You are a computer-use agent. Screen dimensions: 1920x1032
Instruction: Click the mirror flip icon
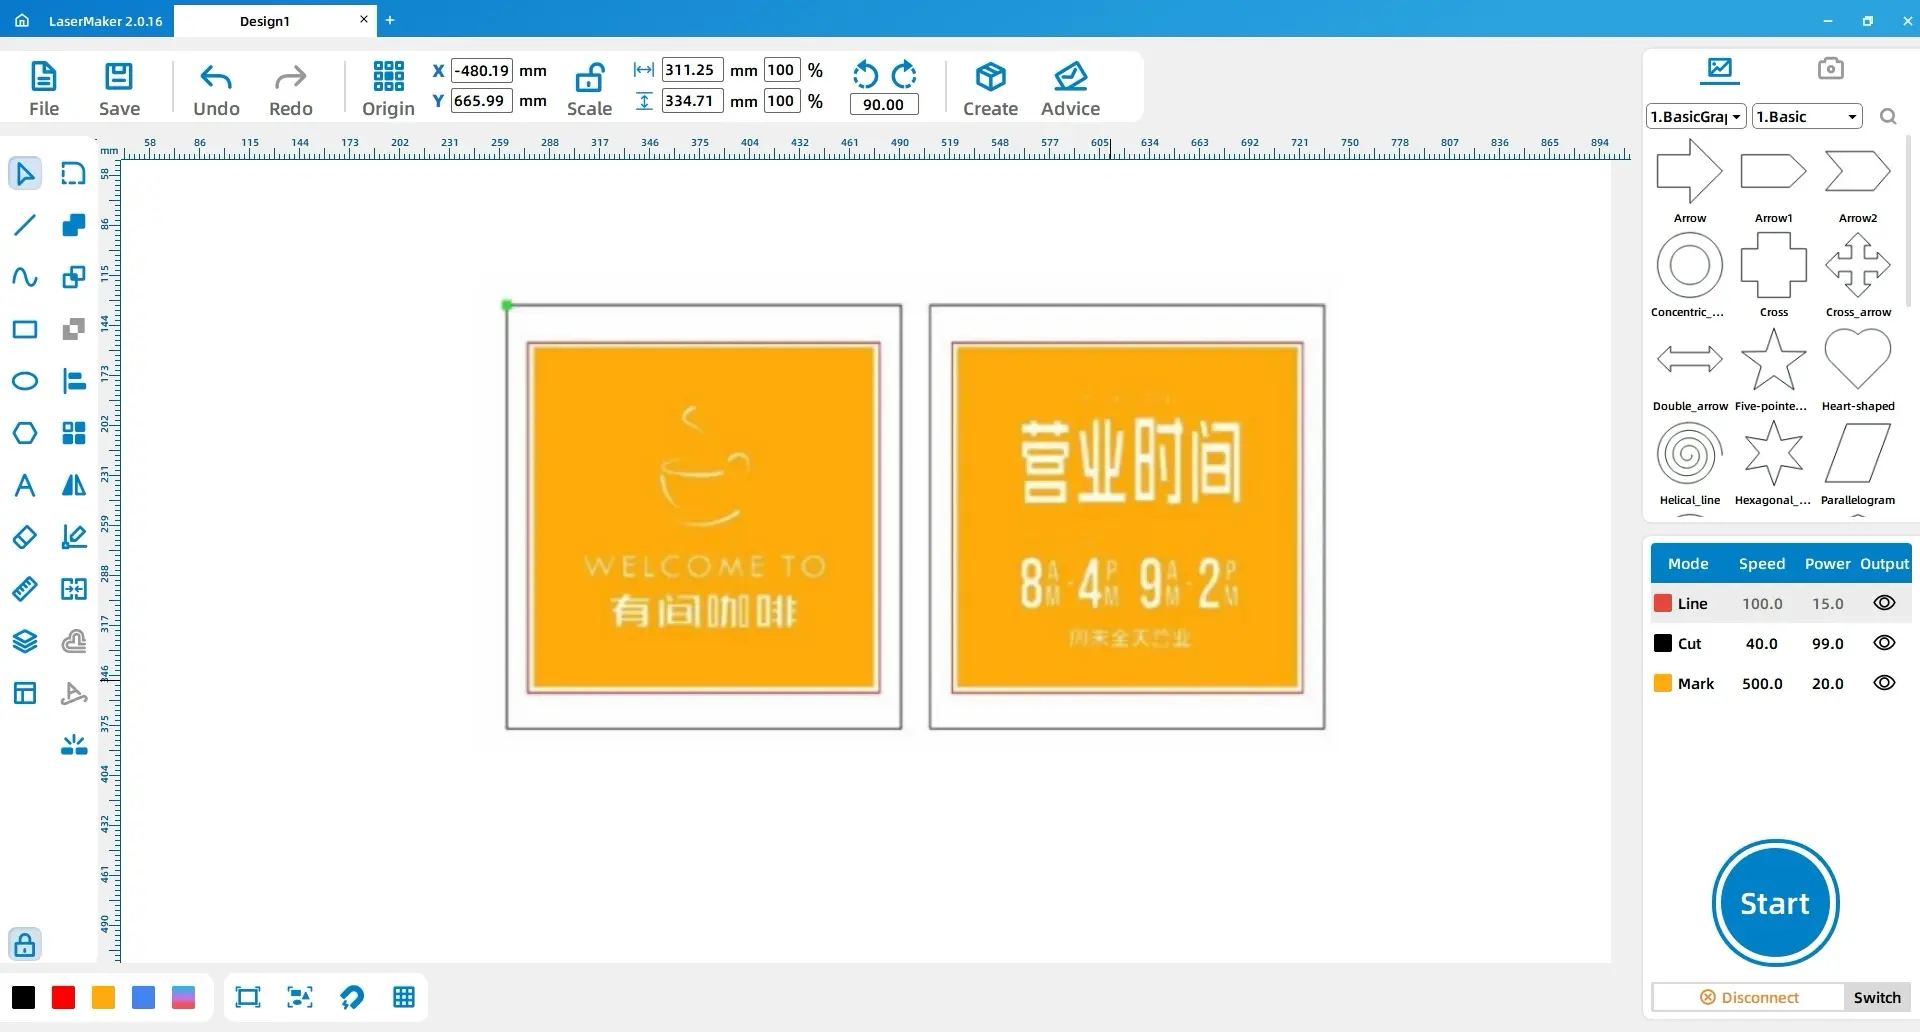(x=74, y=485)
